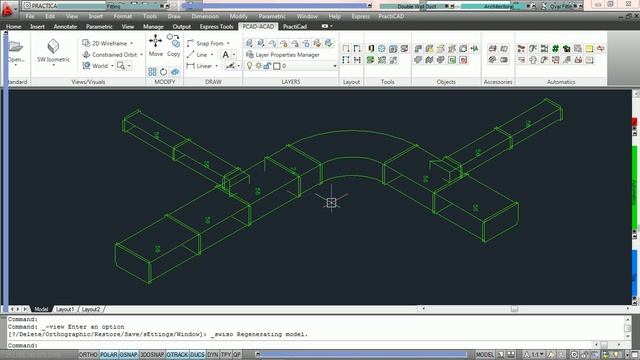Toggle ORTHO mode in status bar
Screen dimensions: 640x360
88,355
